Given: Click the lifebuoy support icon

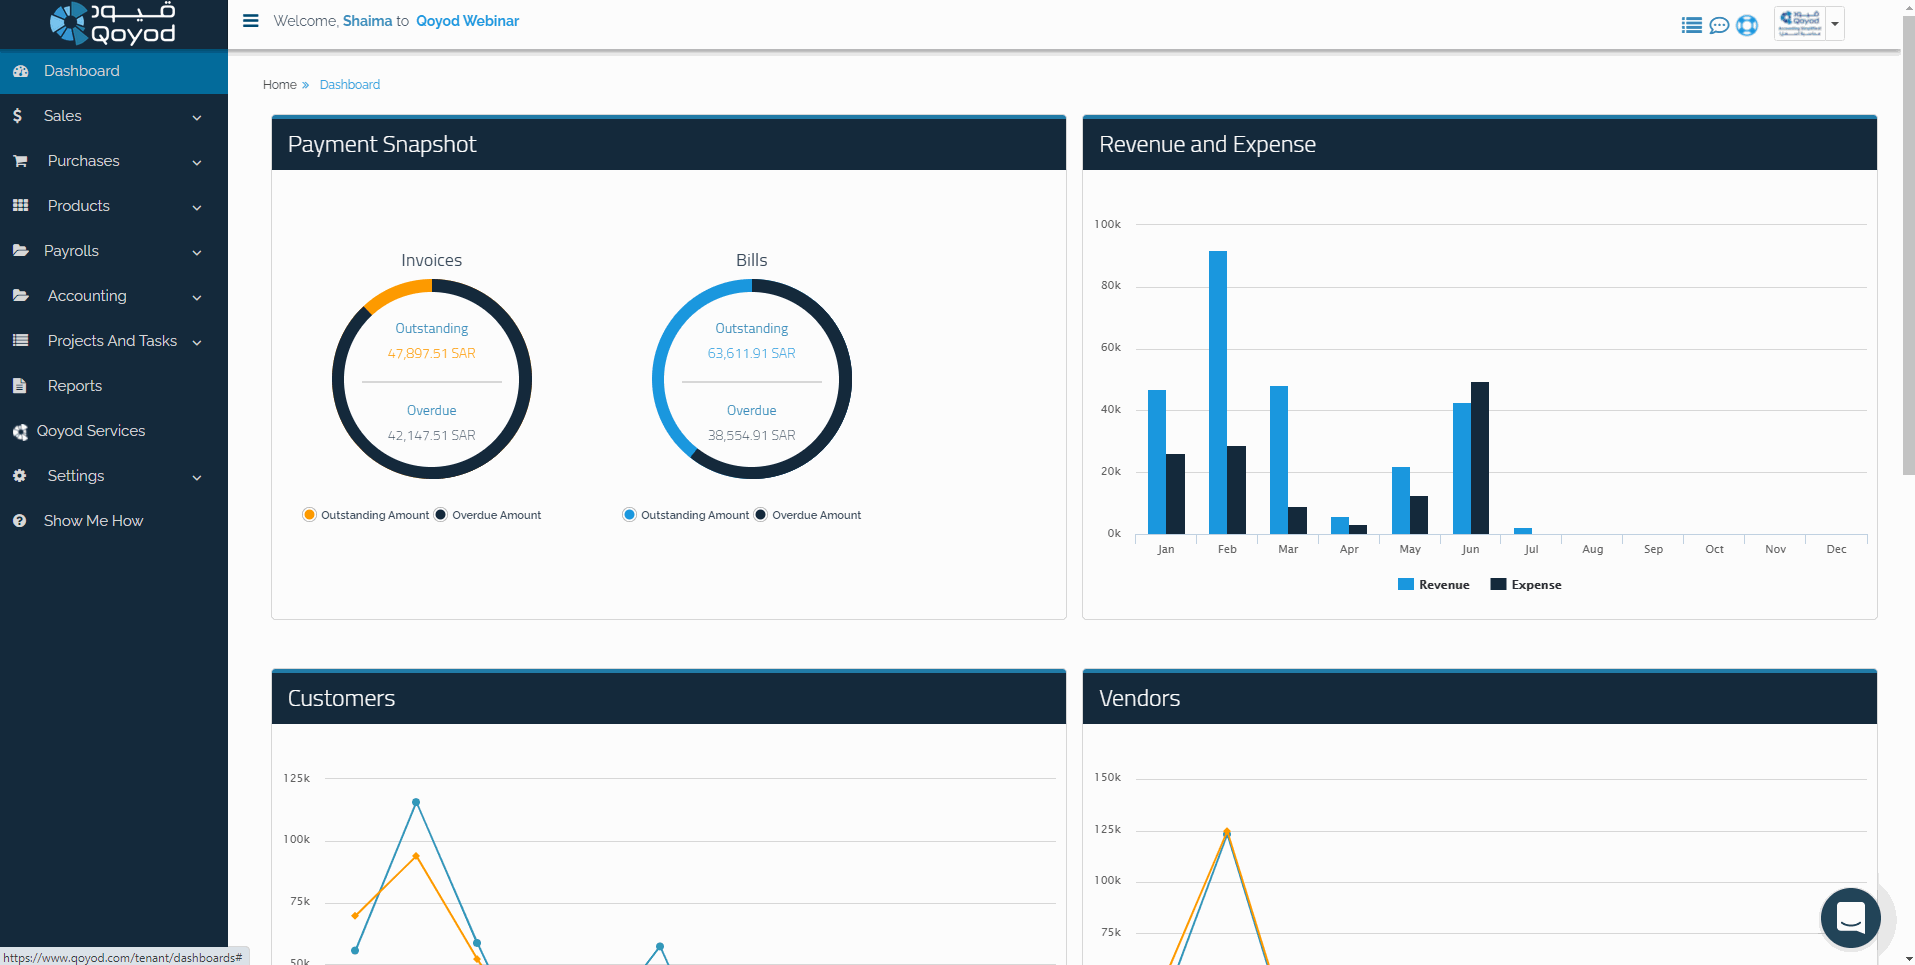Looking at the screenshot, I should tap(1747, 25).
